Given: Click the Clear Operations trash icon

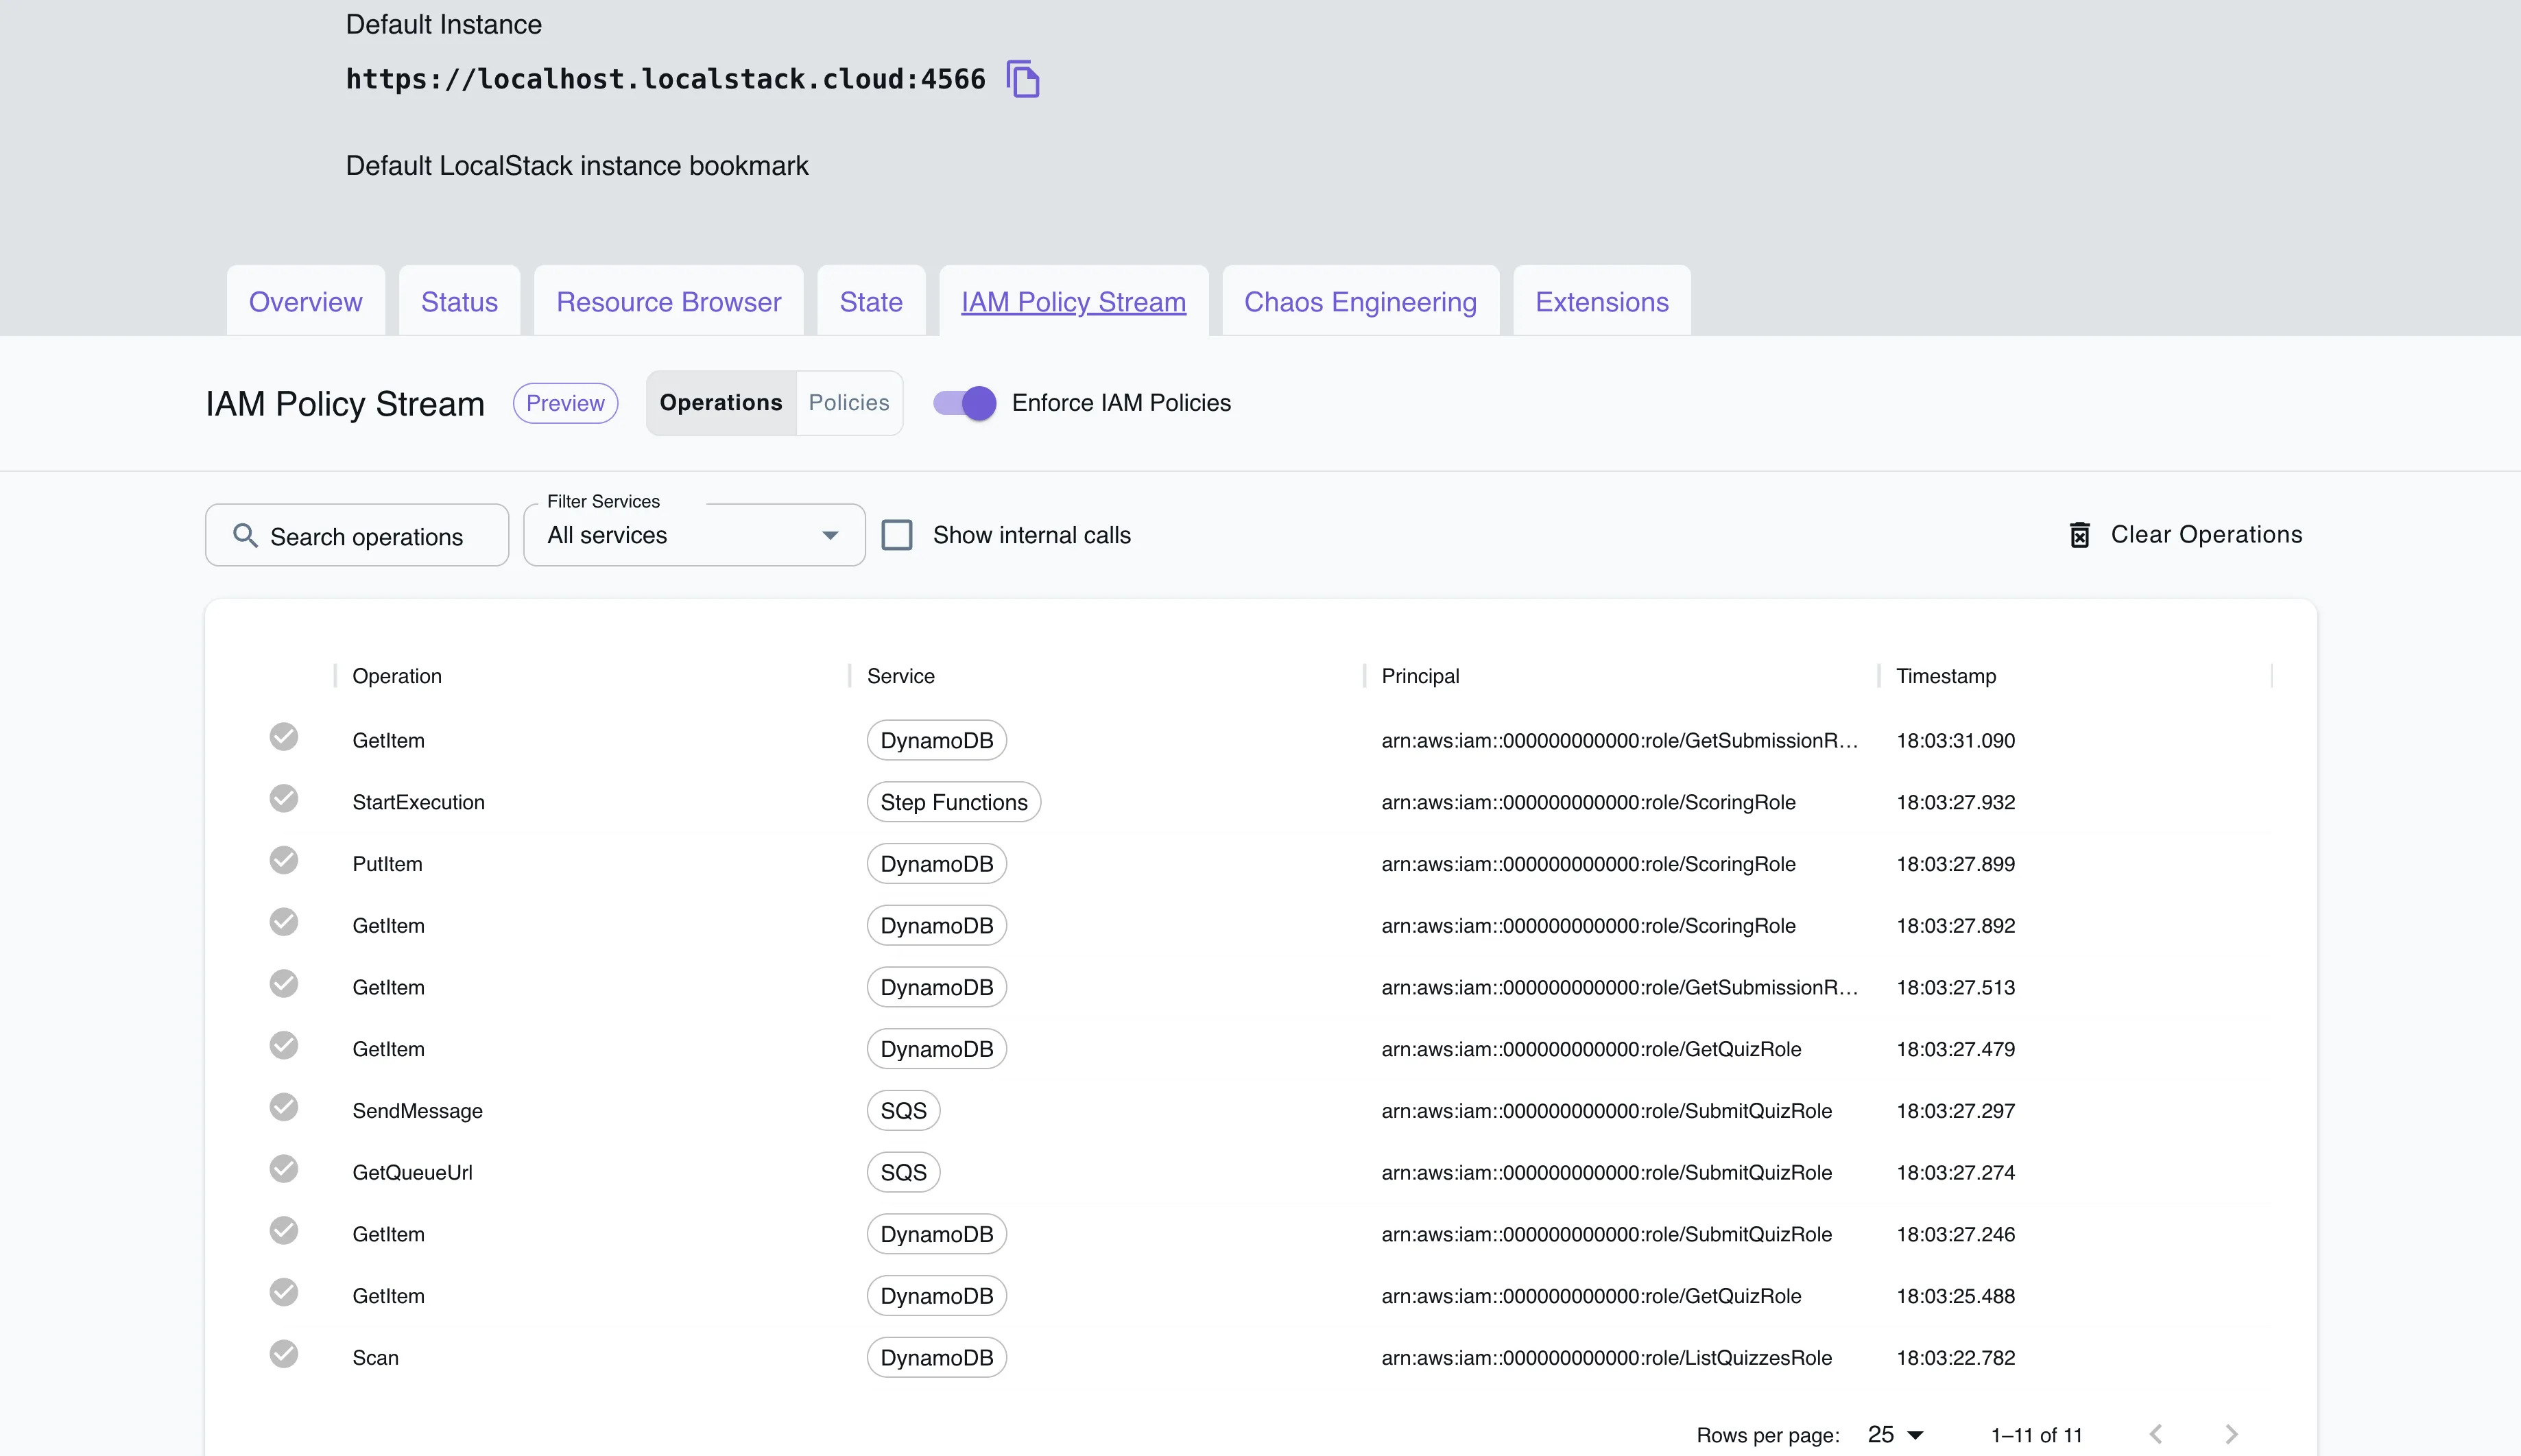Looking at the screenshot, I should tap(2079, 534).
